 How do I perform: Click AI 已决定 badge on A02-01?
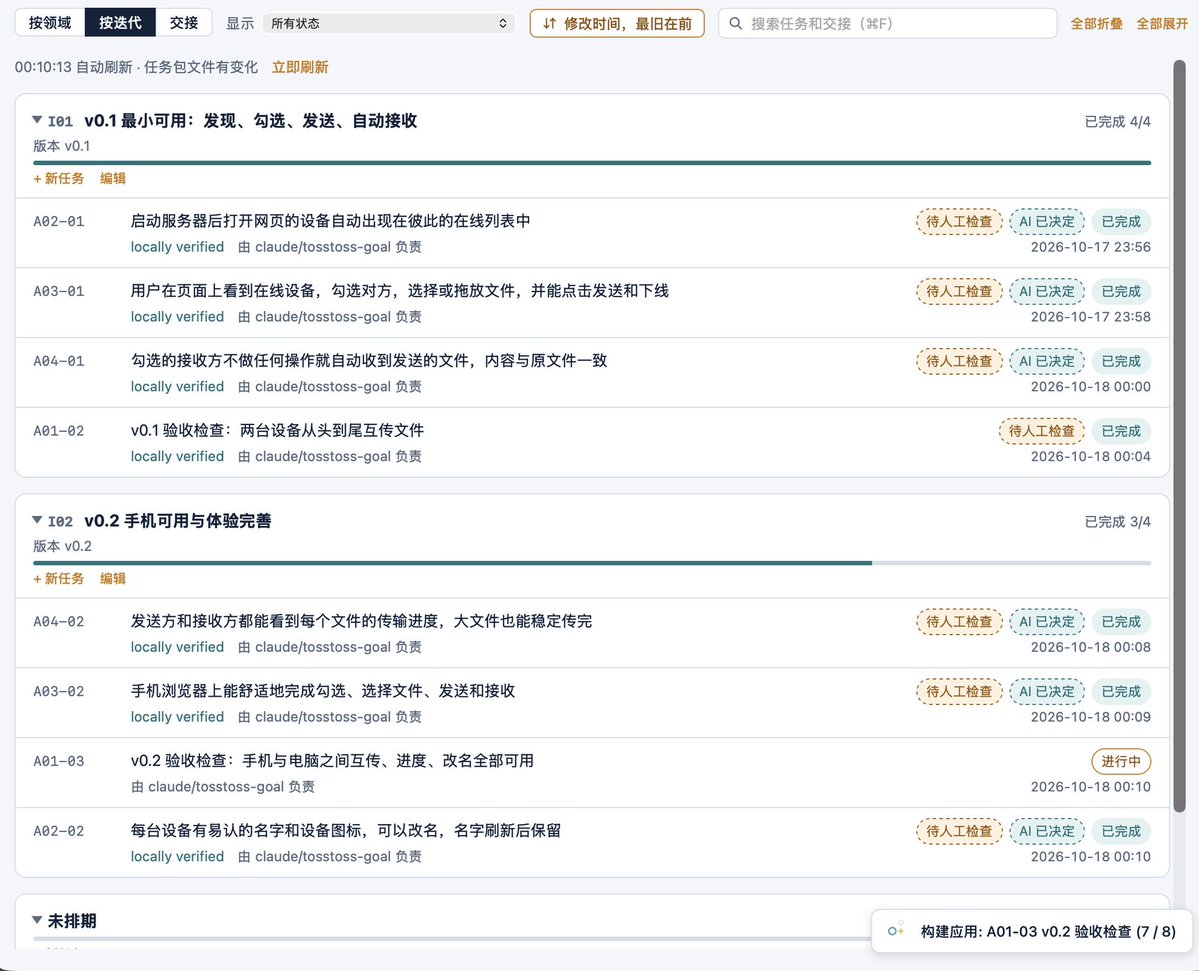(x=1047, y=222)
